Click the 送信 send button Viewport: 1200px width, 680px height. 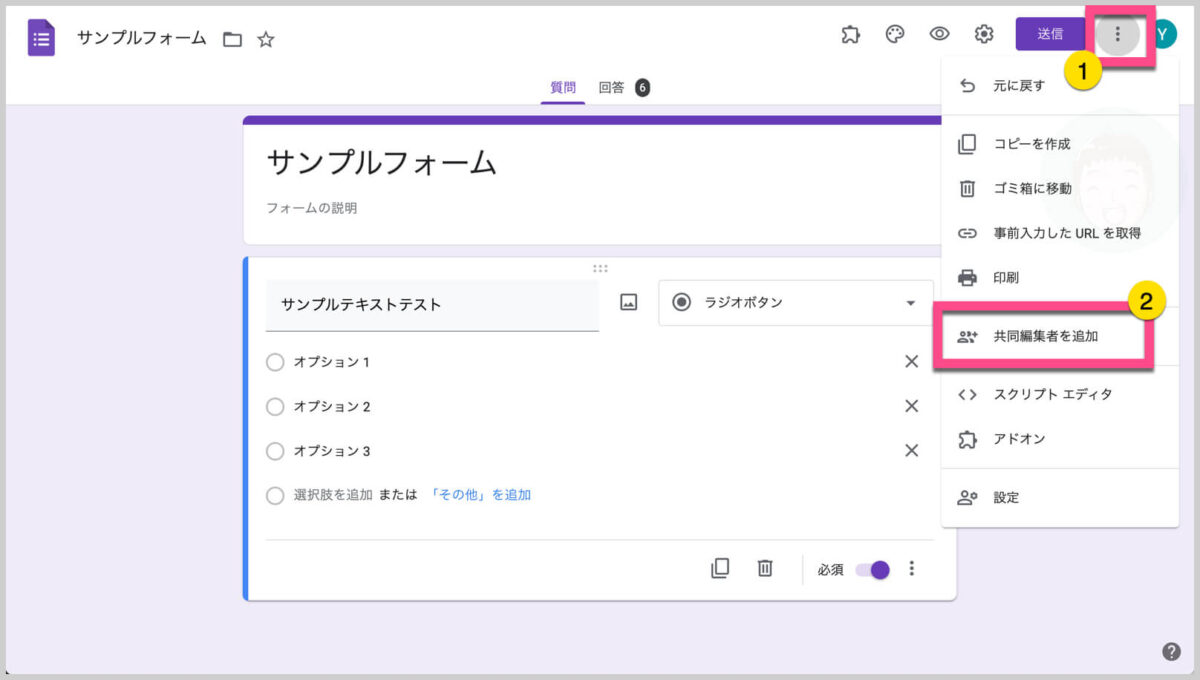point(1050,34)
